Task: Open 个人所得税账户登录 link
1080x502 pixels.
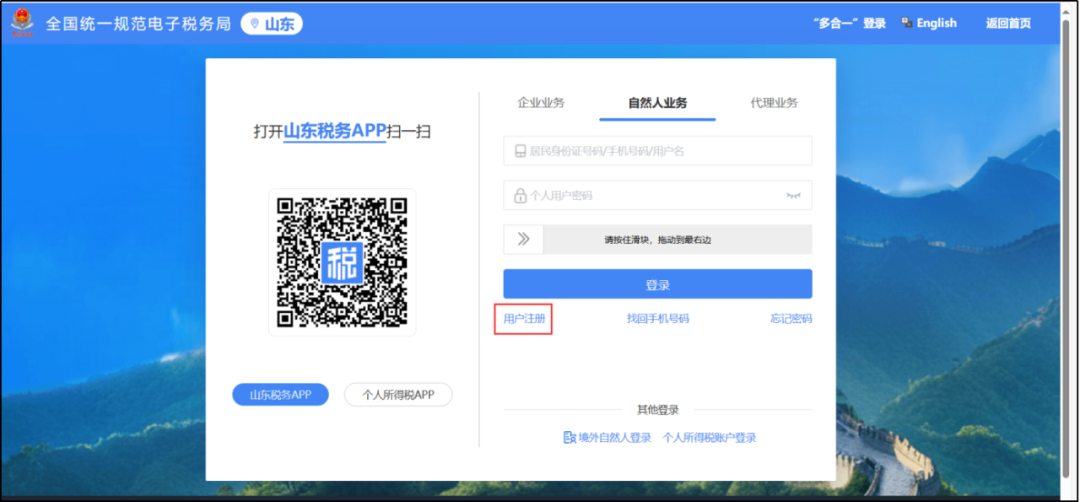Action: click(709, 437)
